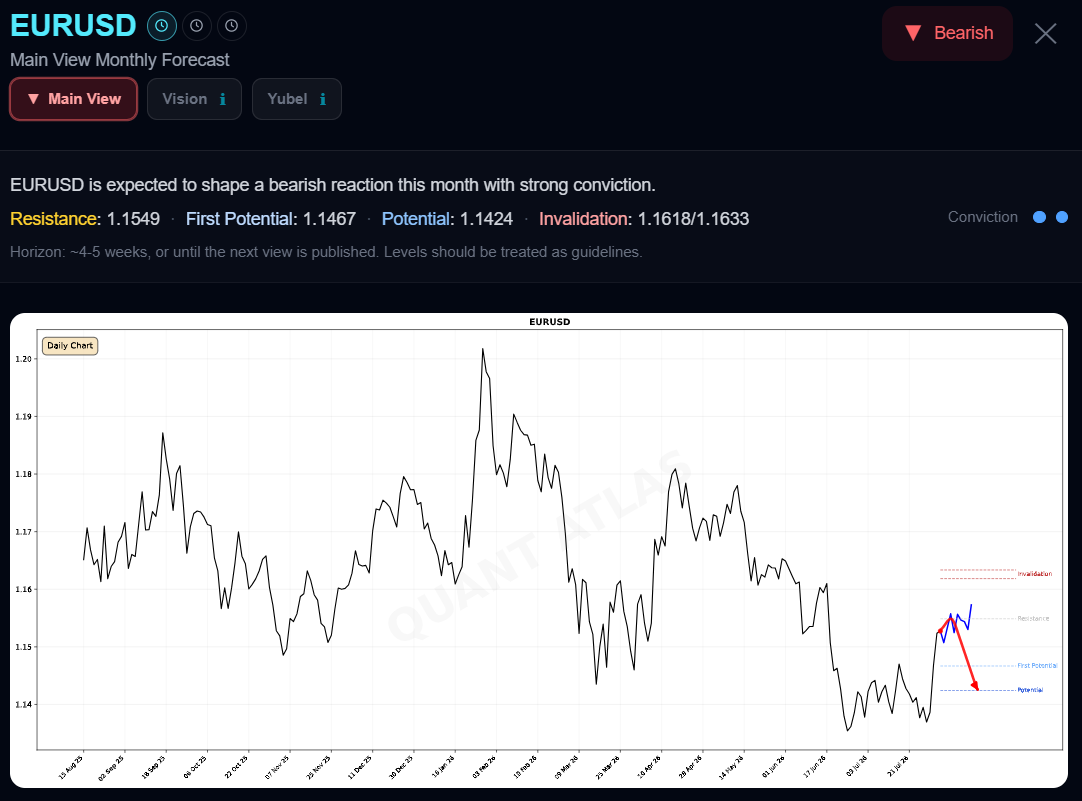Click the second Conviction dot
Image resolution: width=1082 pixels, height=801 pixels.
coord(1062,217)
